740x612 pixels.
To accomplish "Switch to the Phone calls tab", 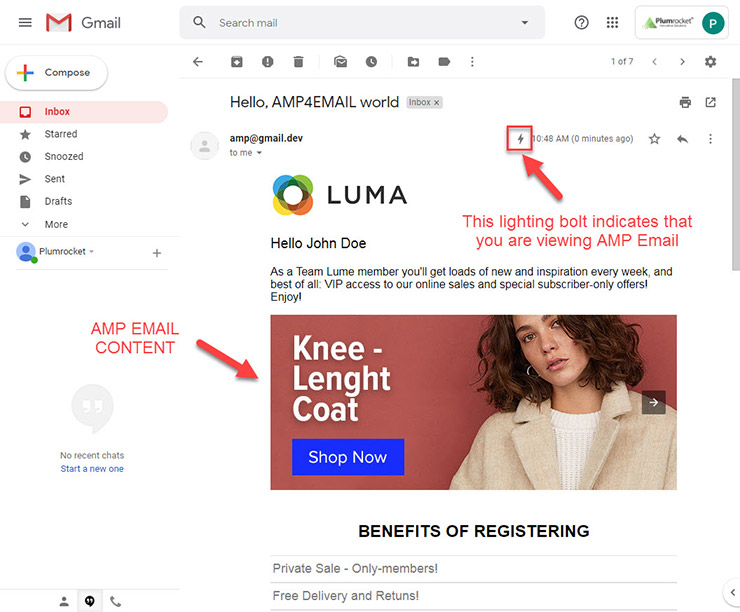I will pyautogui.click(x=116, y=601).
